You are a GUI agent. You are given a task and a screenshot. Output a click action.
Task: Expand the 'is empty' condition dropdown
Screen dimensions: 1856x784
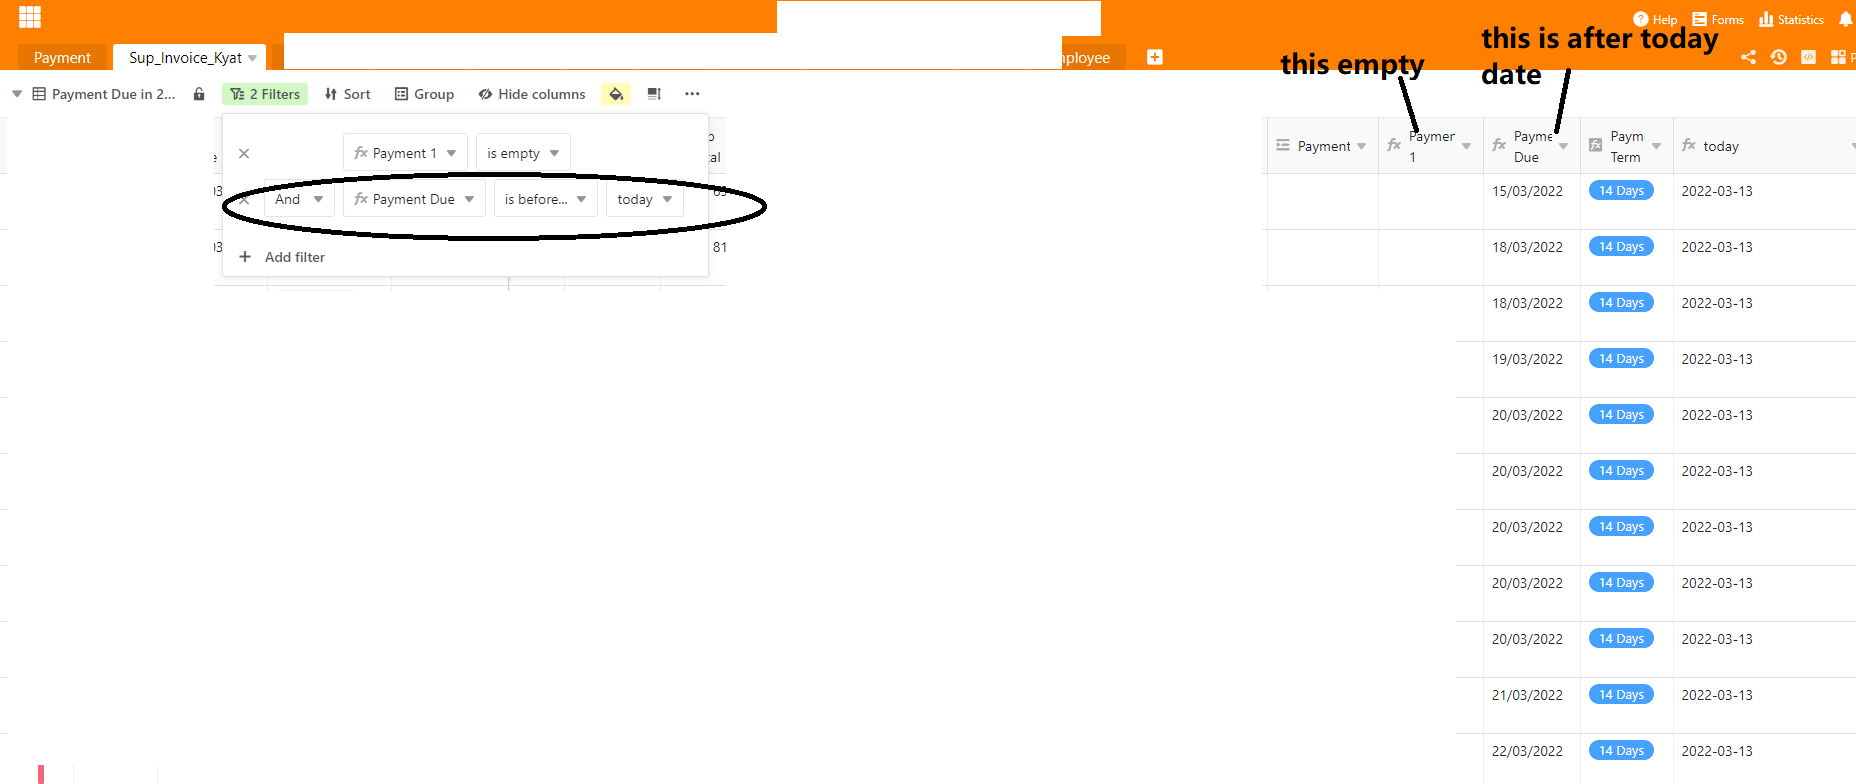(x=523, y=153)
